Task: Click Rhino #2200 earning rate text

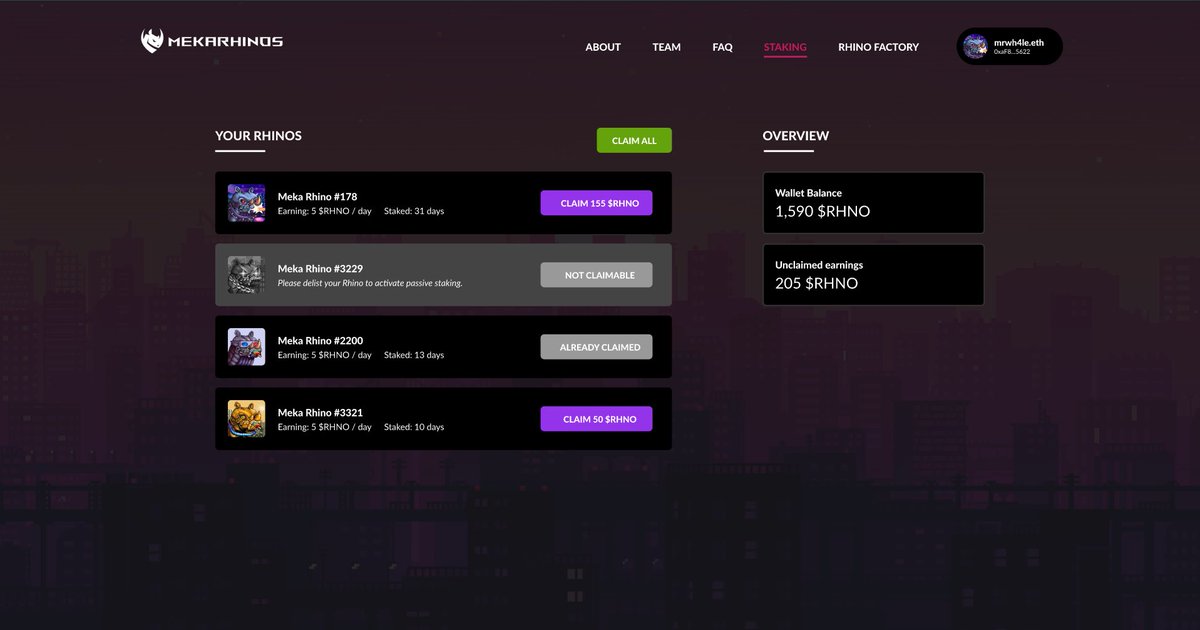Action: point(325,355)
